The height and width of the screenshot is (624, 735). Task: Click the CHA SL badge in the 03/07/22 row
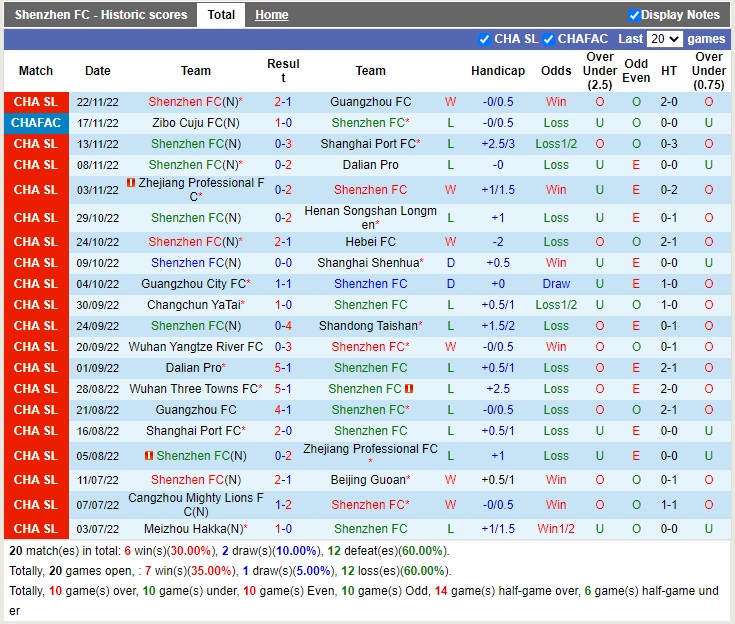tap(36, 529)
